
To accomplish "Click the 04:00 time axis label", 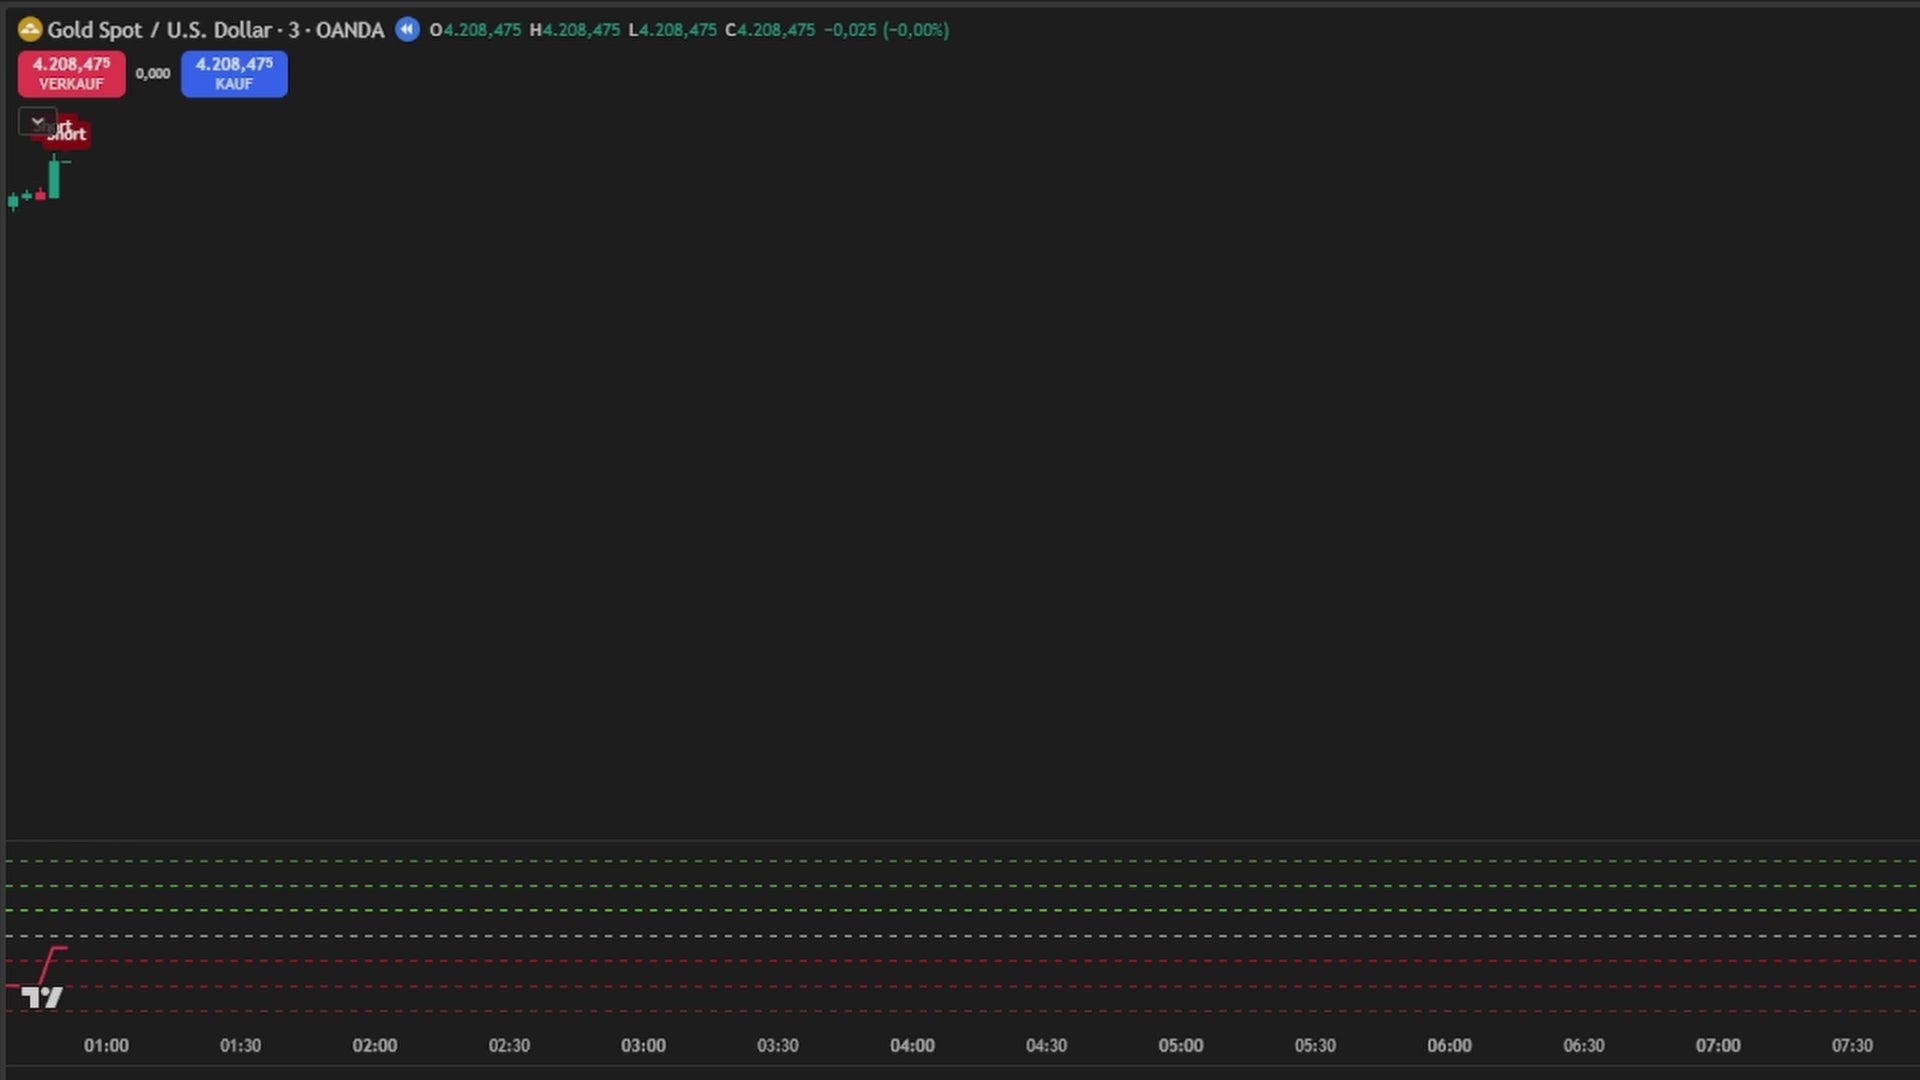I will click(x=912, y=1045).
